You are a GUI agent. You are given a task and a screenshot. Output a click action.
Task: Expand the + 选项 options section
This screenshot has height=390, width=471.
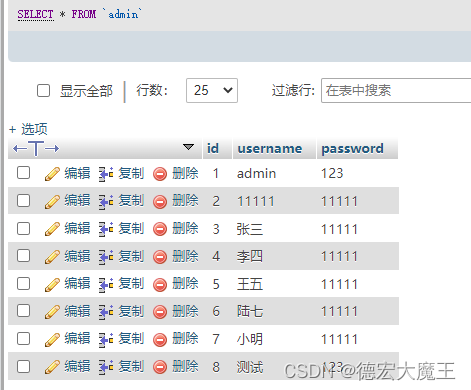point(28,129)
